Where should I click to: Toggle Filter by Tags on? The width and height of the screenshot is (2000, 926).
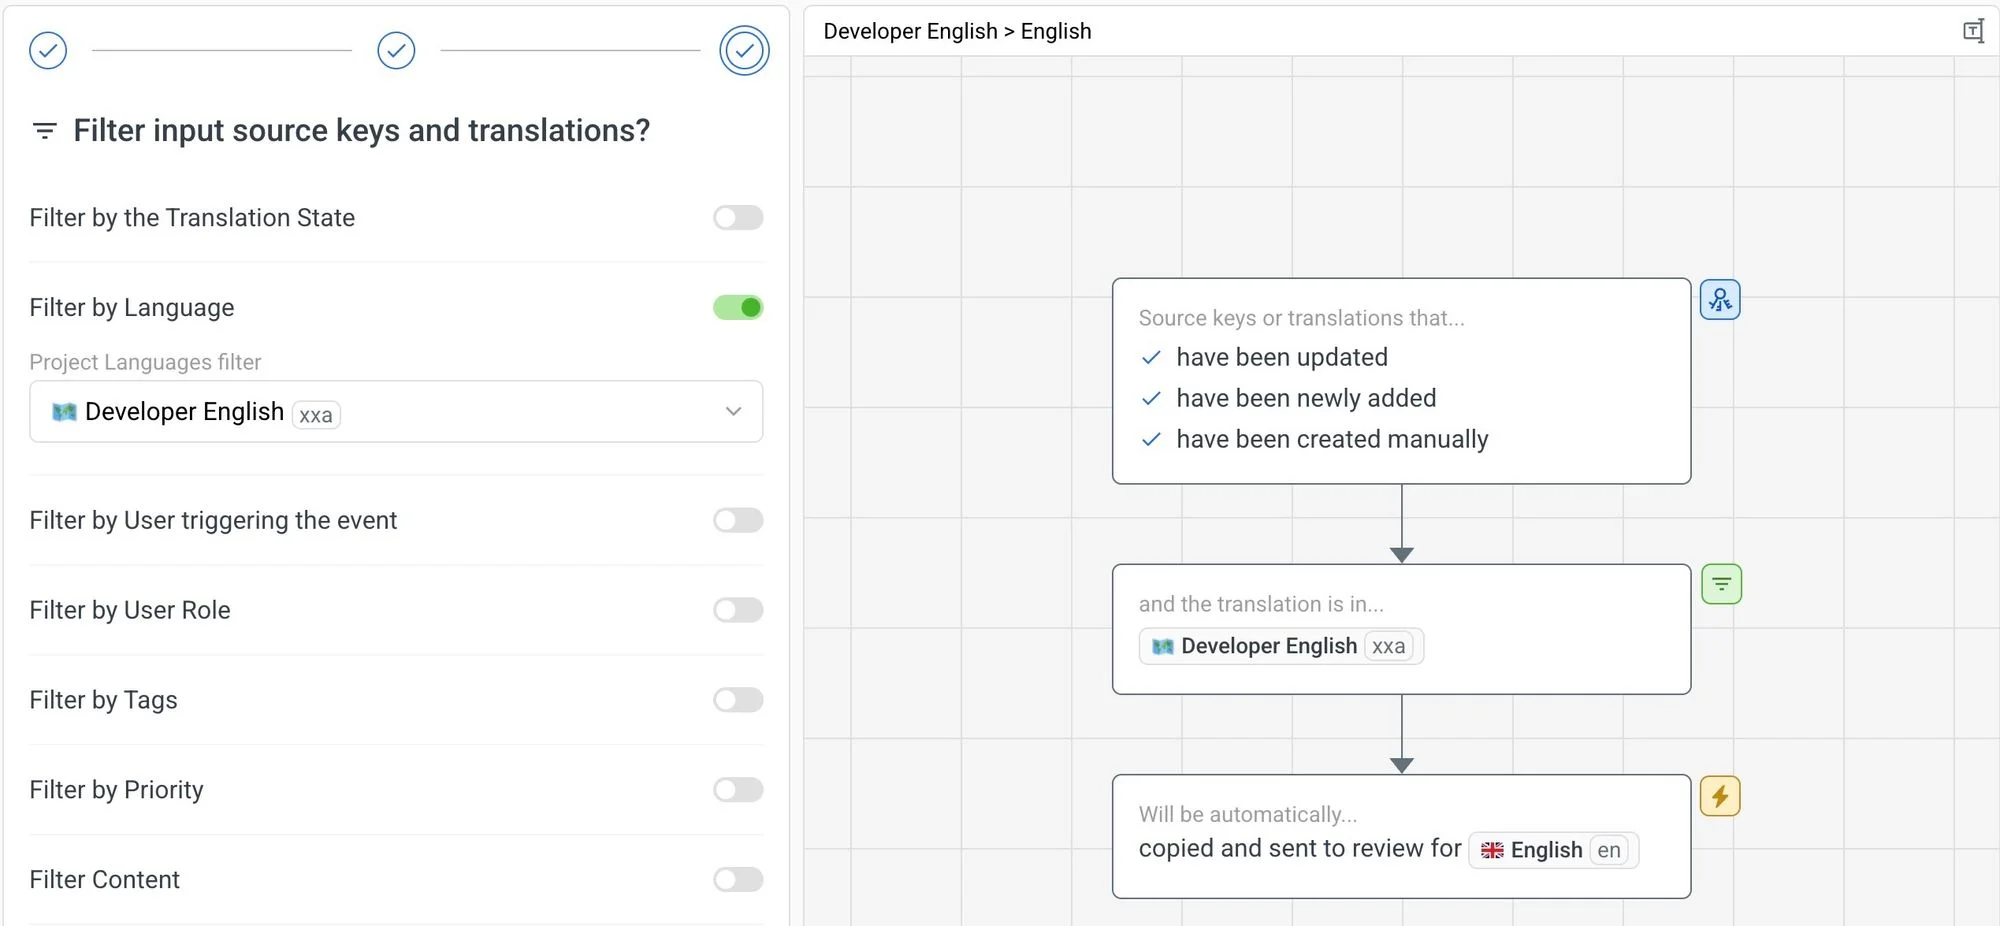click(x=738, y=700)
